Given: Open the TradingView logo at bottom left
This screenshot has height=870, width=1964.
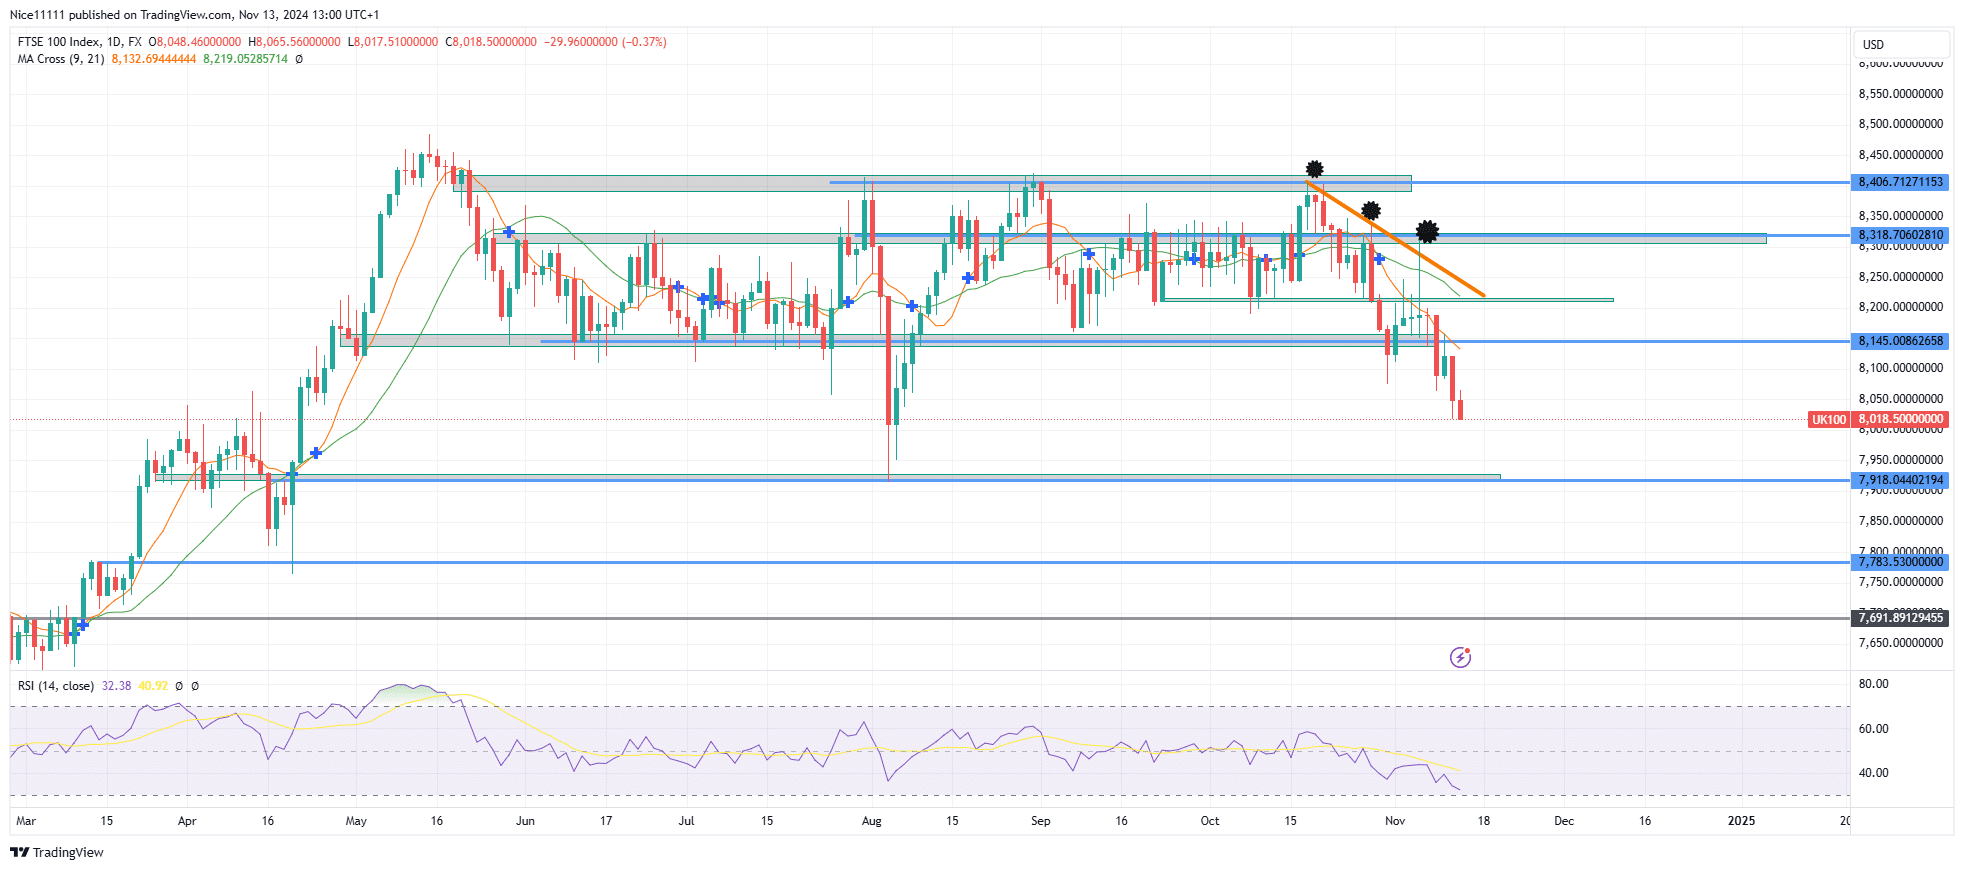Looking at the screenshot, I should [57, 852].
